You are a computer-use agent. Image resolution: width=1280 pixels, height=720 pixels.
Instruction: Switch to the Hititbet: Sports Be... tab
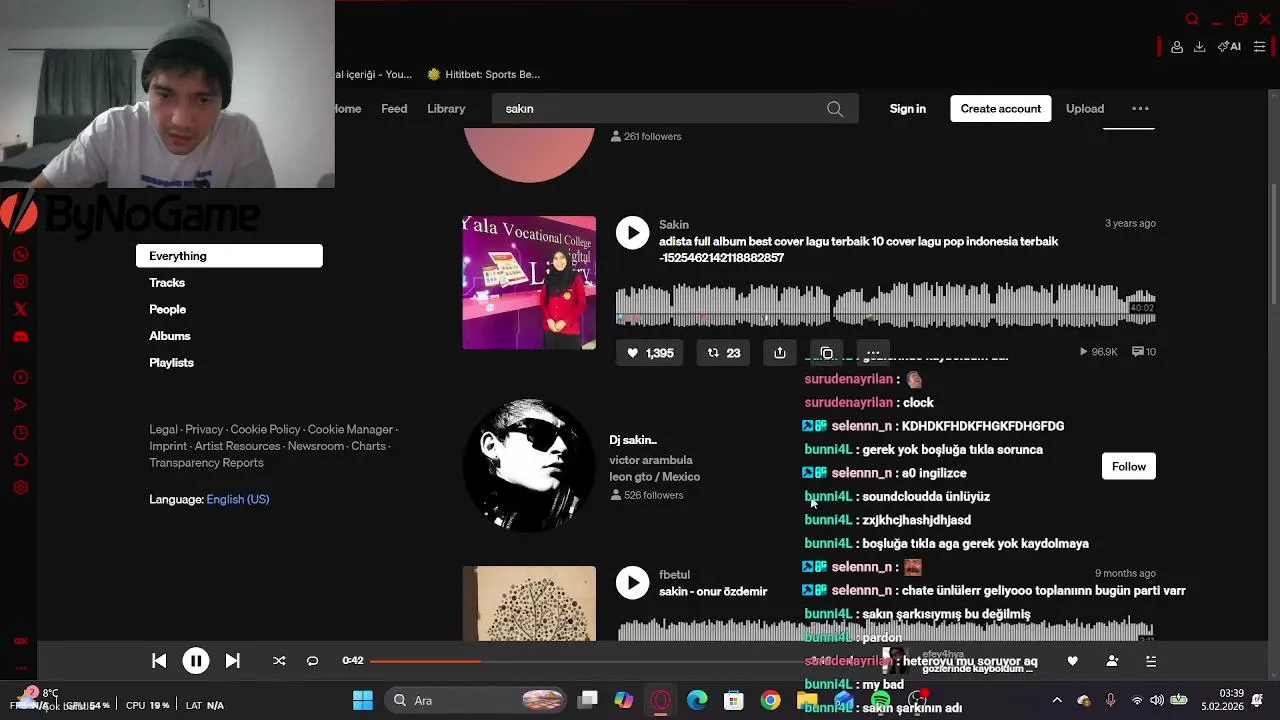click(484, 74)
